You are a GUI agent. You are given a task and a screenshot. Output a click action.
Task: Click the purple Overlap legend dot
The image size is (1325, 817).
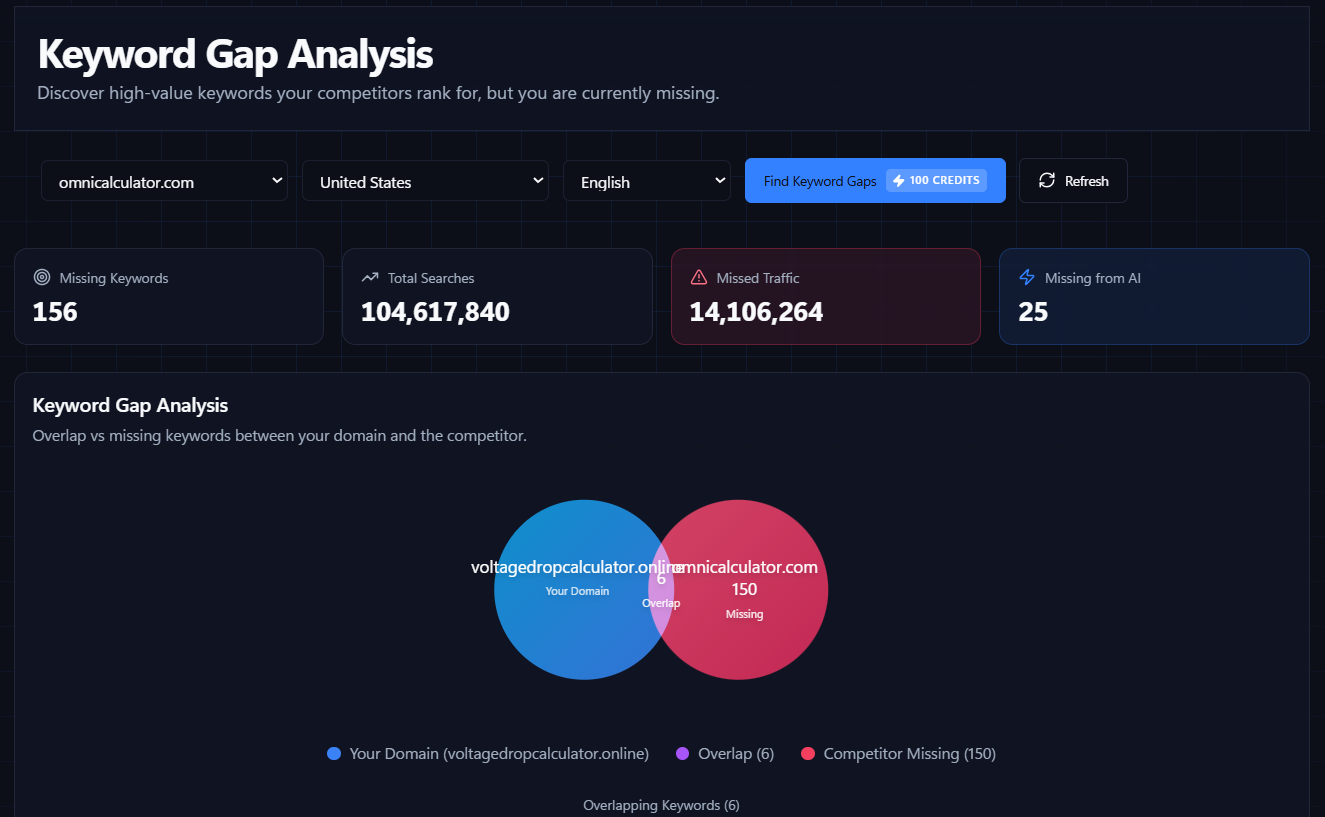[x=683, y=754]
